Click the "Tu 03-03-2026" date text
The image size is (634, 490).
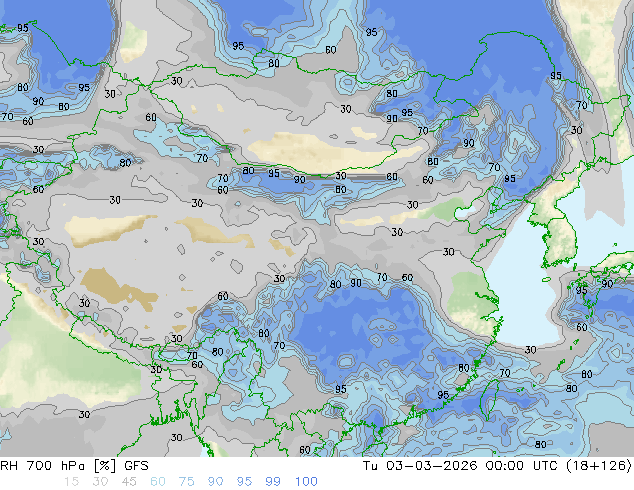420,466
